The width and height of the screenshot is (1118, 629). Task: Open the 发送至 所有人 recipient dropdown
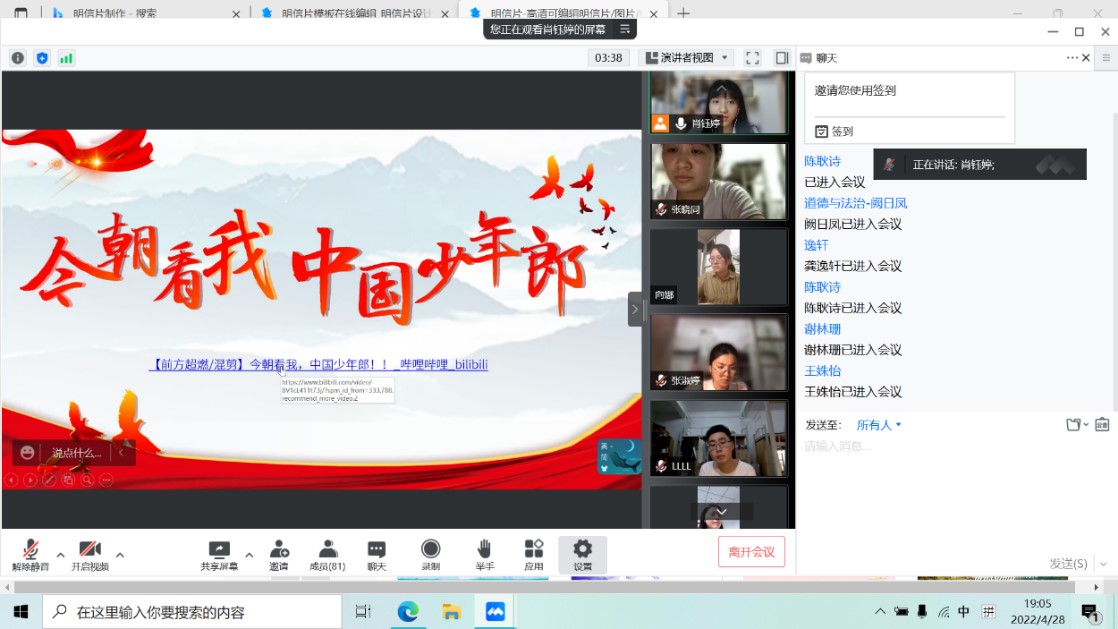coord(878,425)
